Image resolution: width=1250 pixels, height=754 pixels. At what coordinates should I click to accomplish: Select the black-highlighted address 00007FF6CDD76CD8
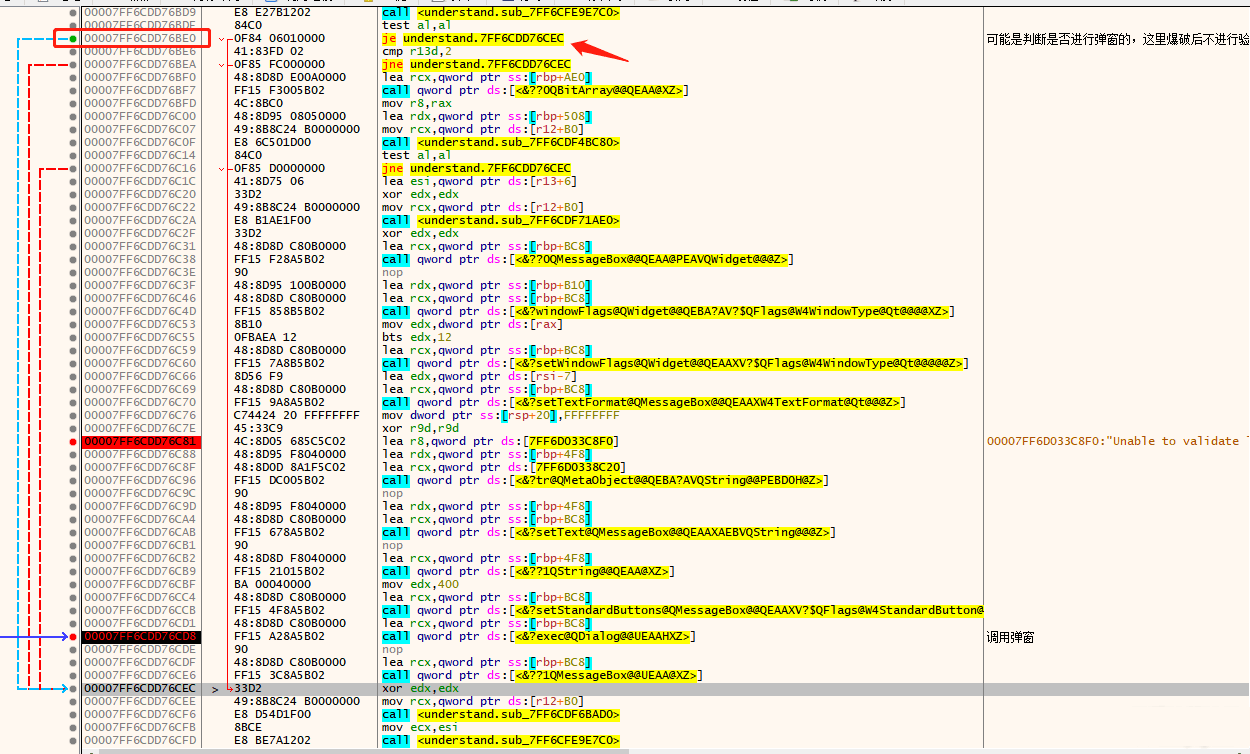tap(140, 636)
